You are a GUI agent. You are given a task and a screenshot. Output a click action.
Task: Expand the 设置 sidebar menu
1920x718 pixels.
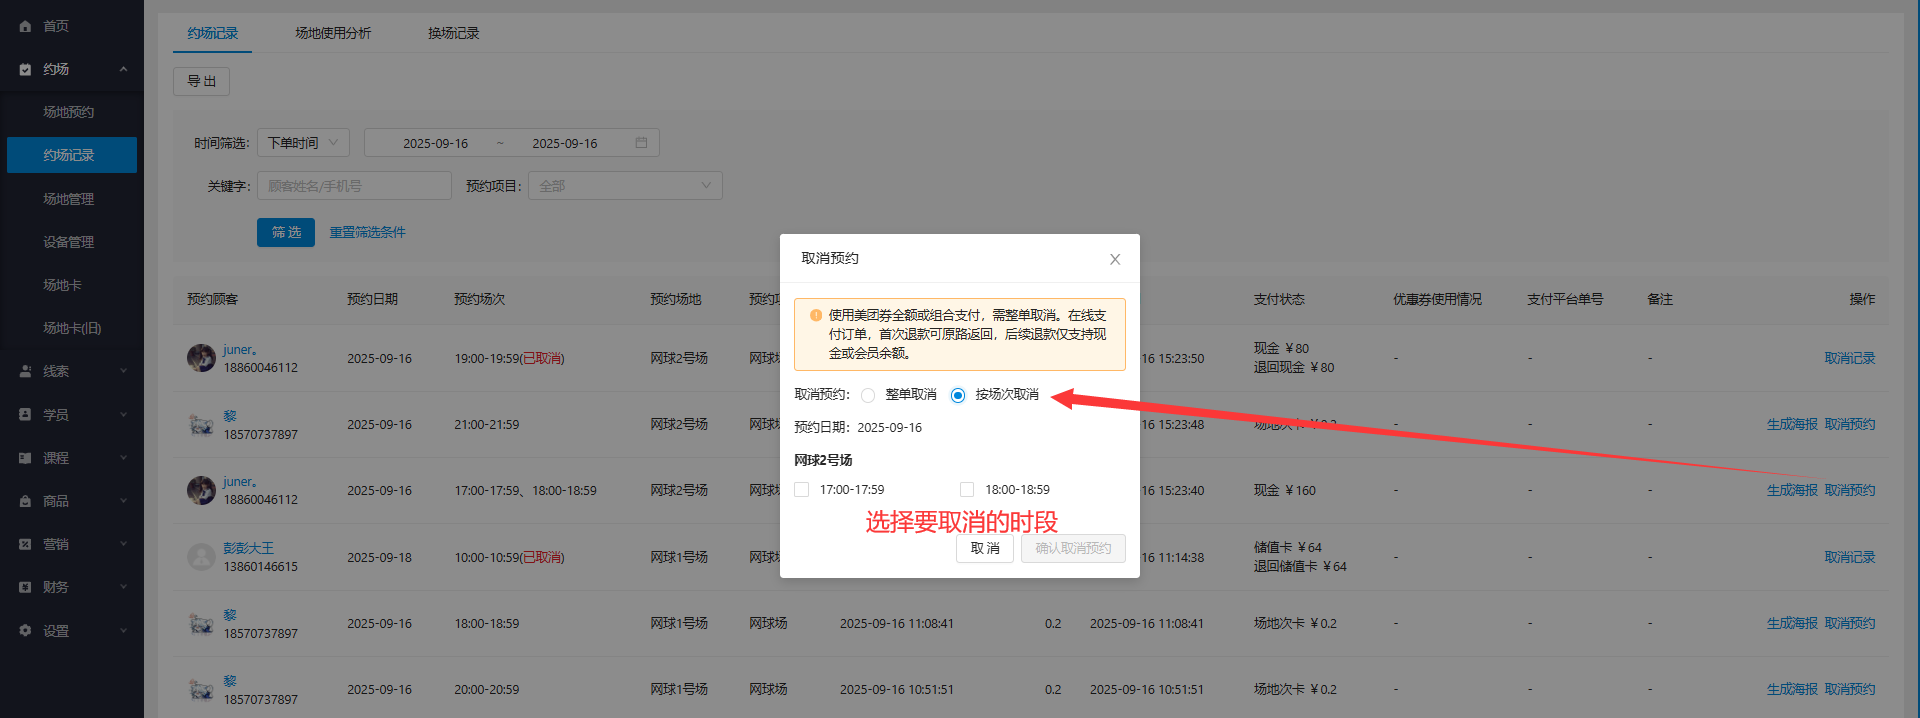tap(124, 631)
